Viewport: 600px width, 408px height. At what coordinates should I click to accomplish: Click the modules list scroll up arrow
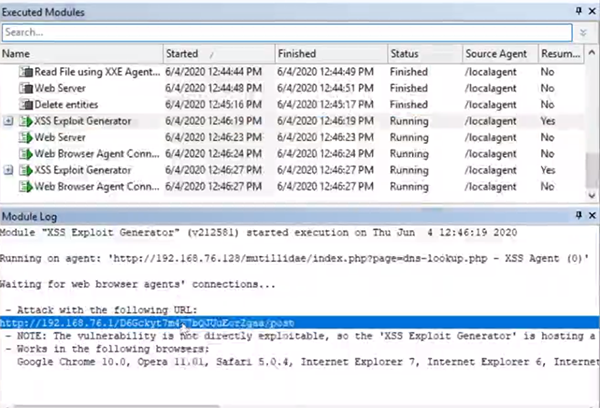click(592, 52)
